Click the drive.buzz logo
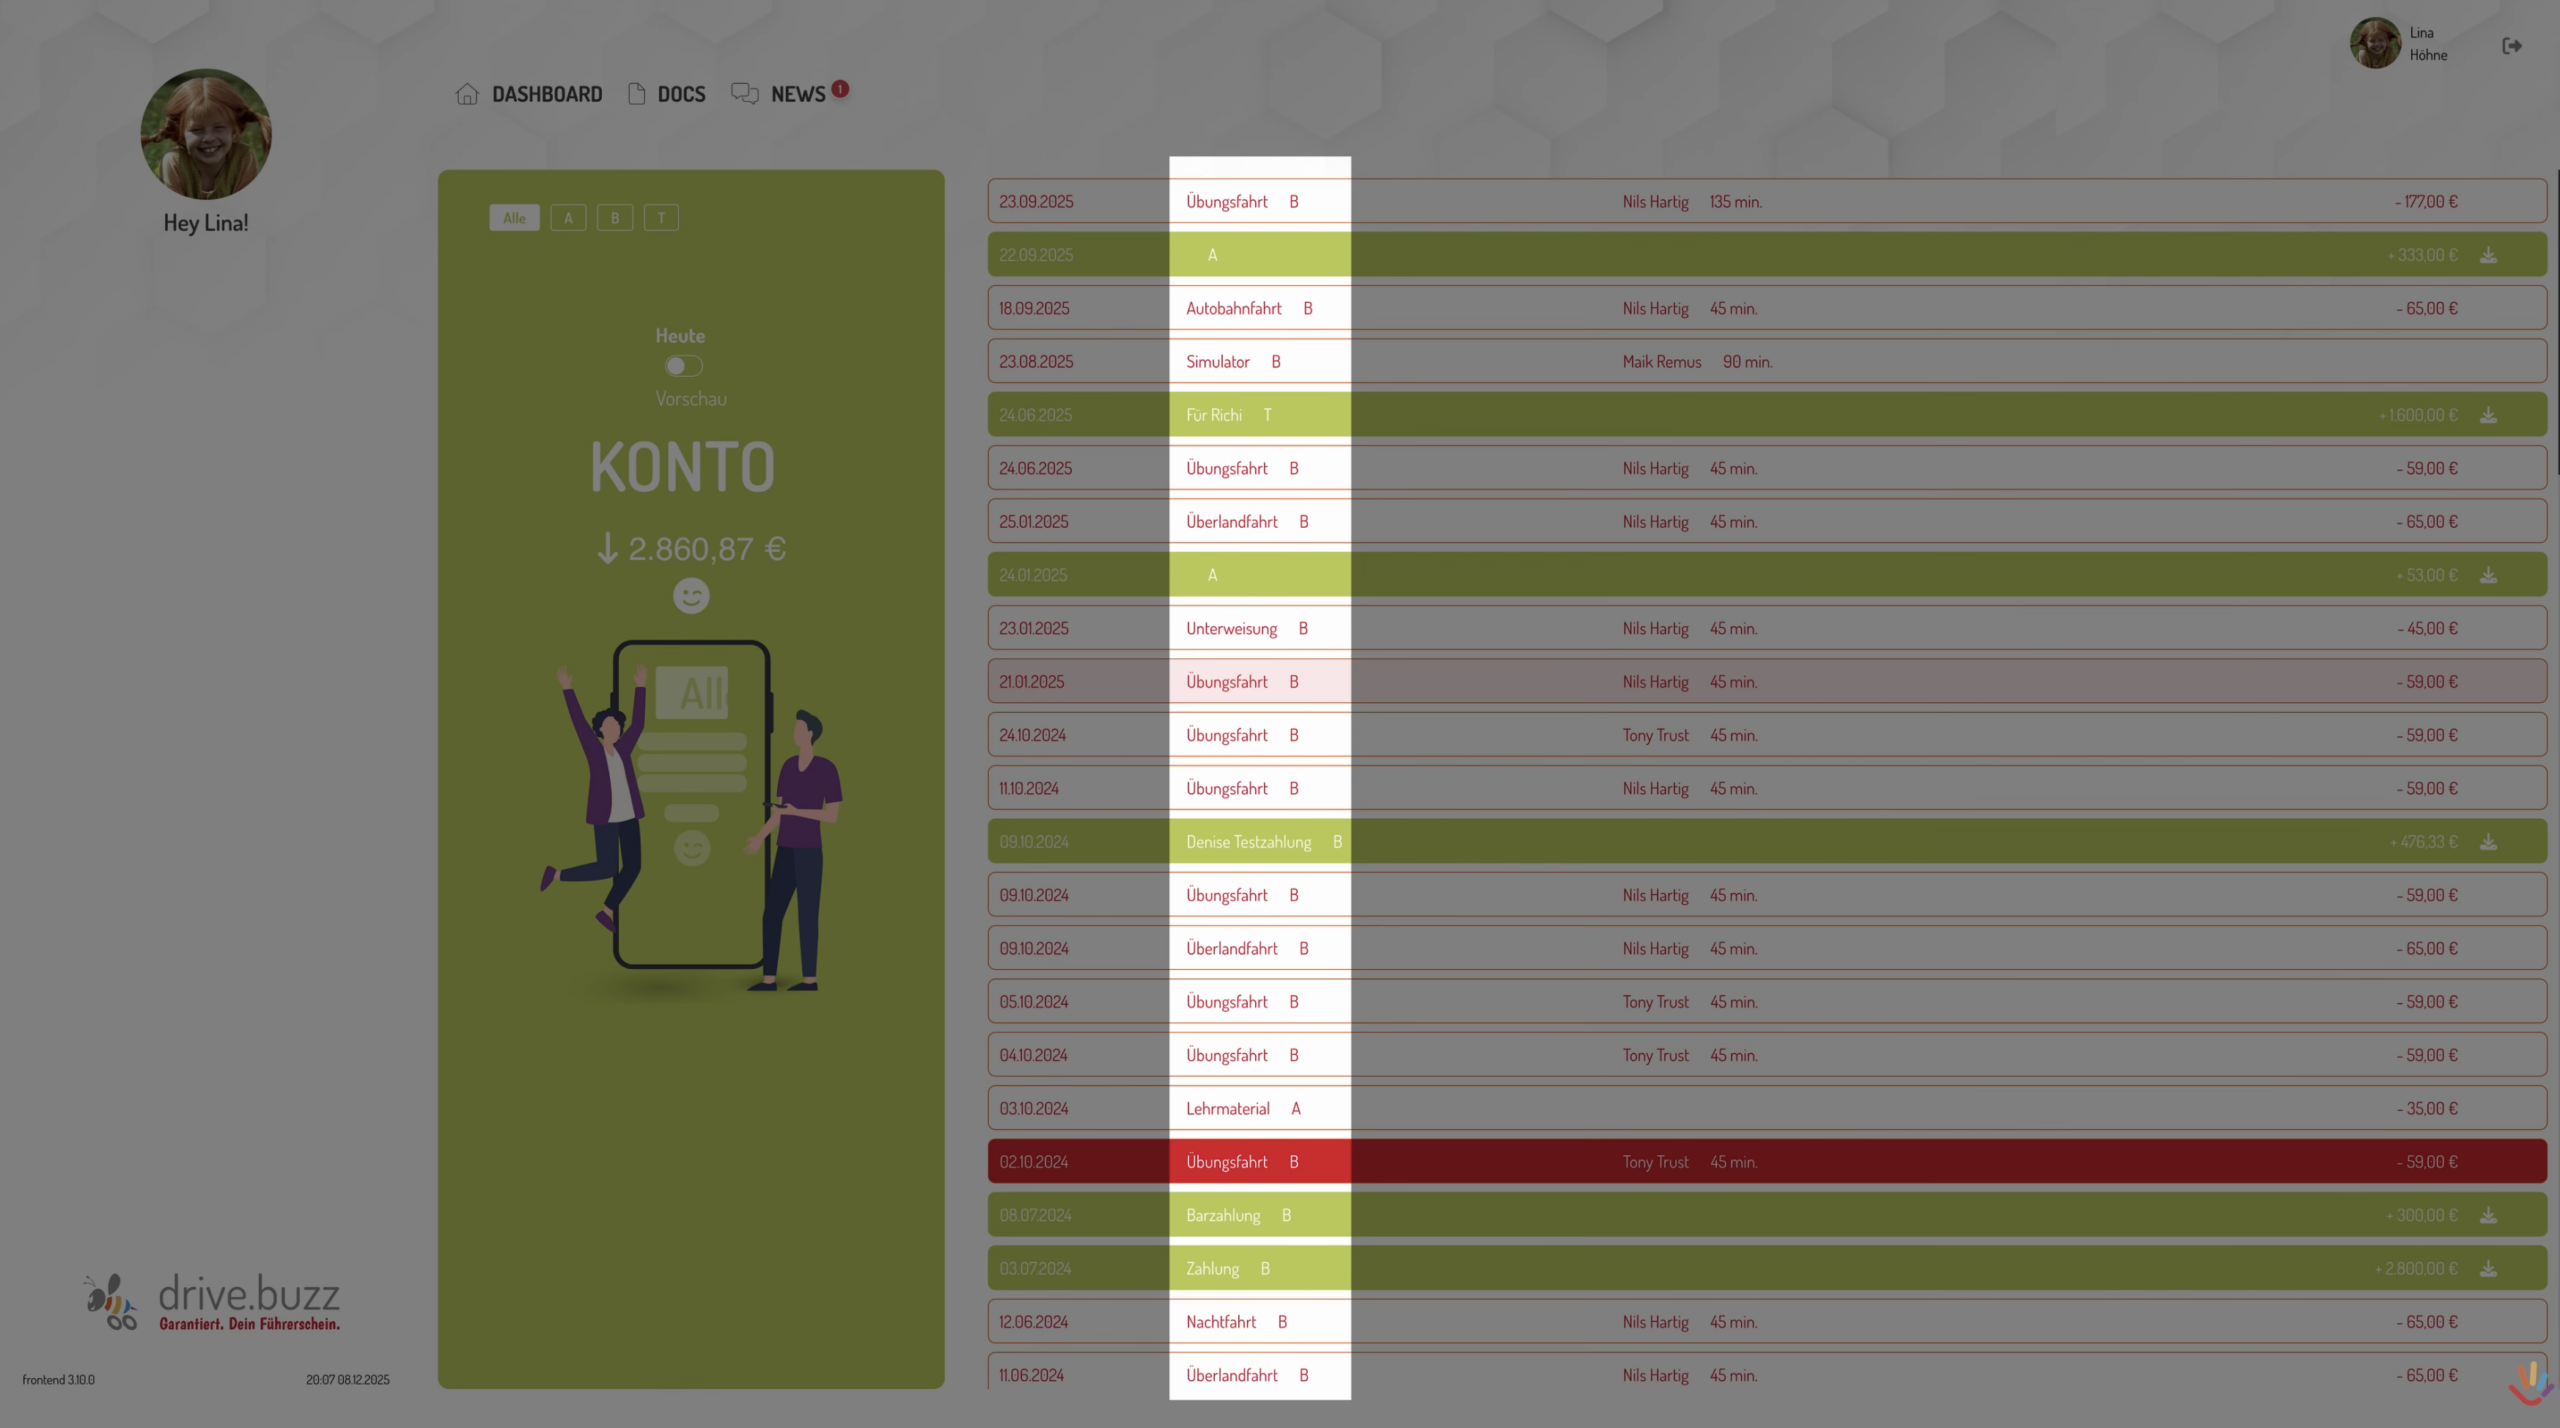Screen dimensions: 2560x1428 (x=213, y=1302)
